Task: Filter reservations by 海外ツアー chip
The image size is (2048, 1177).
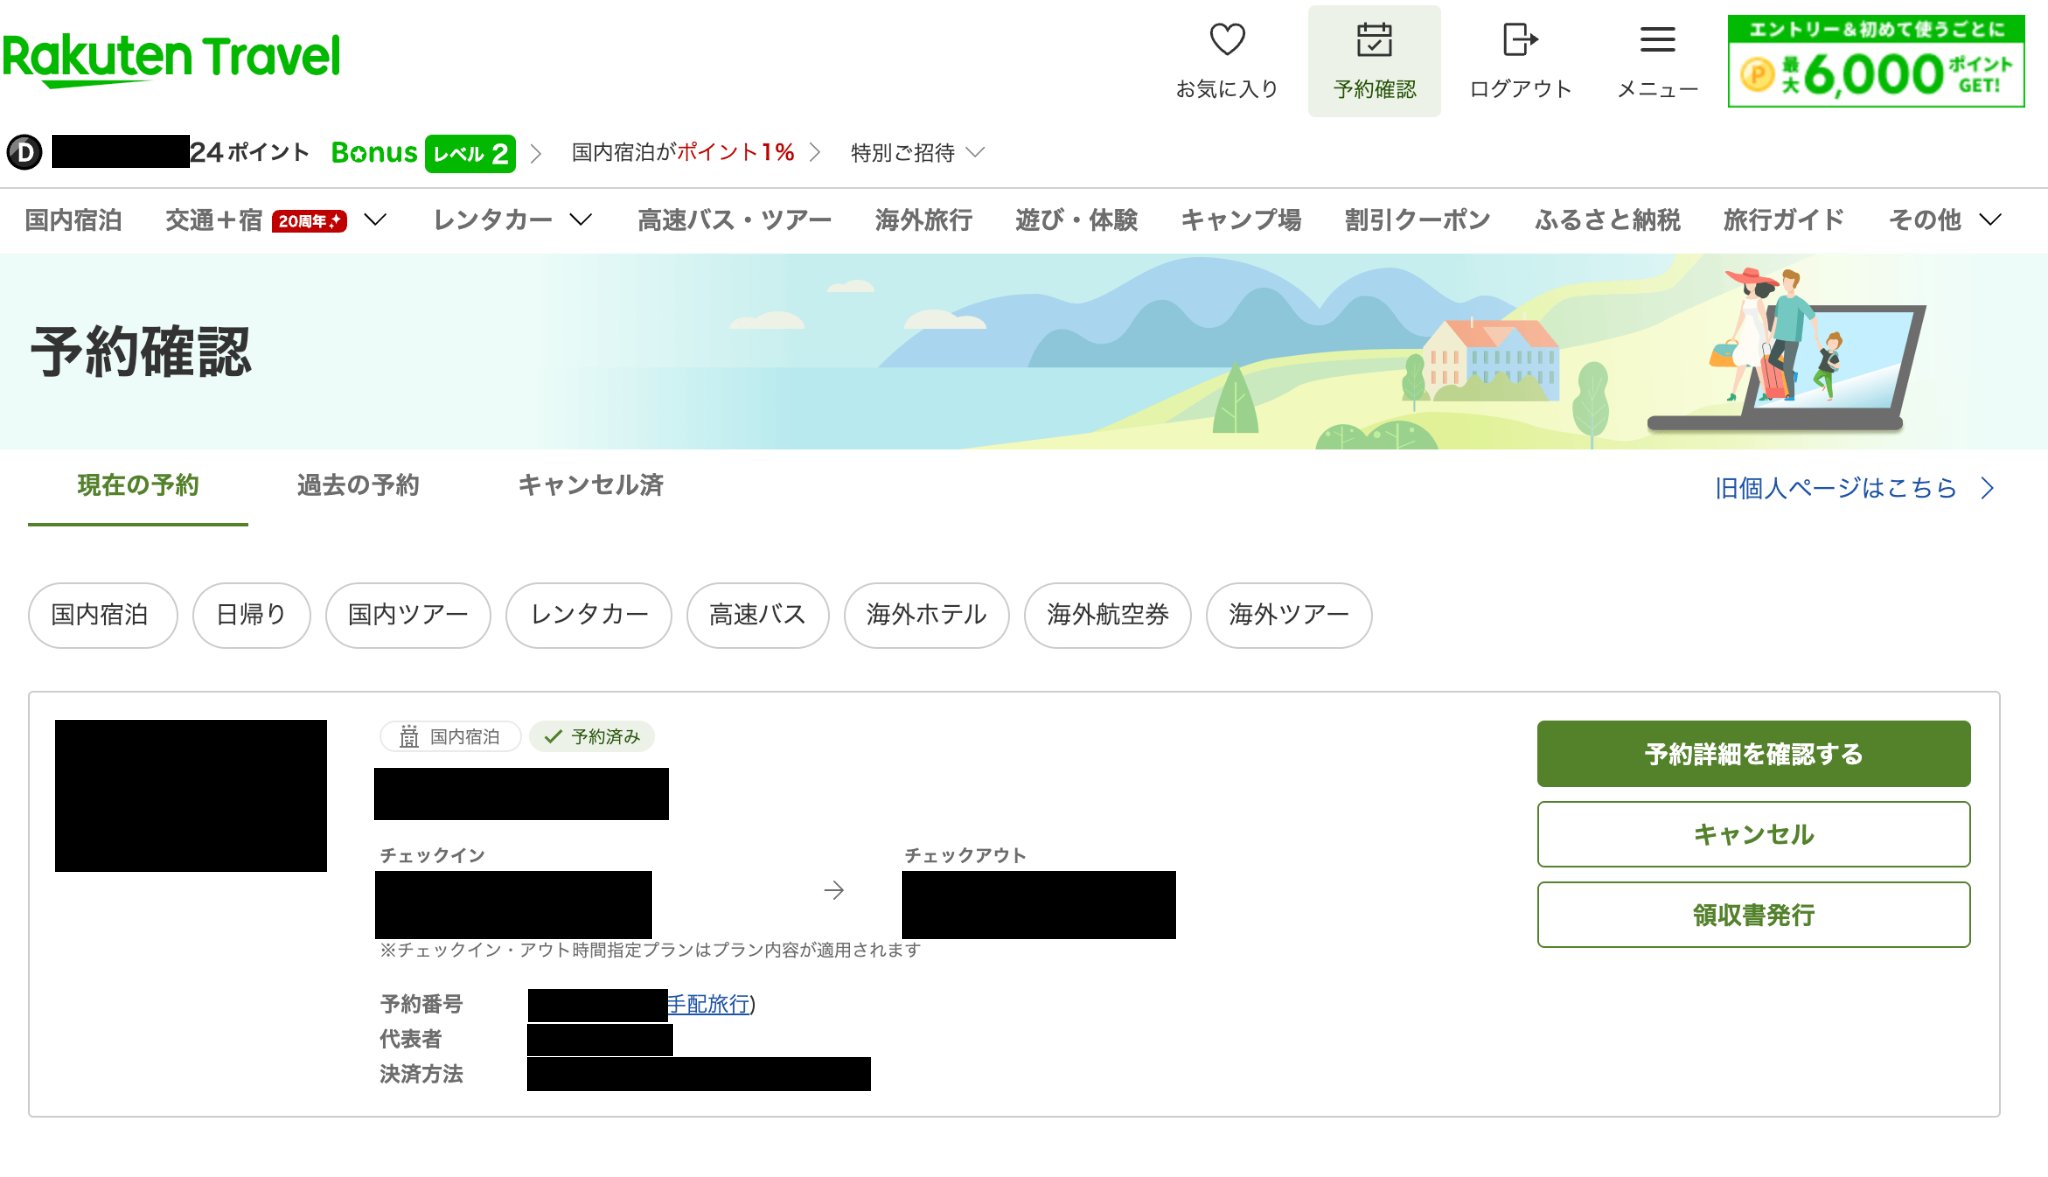Action: click(1289, 615)
